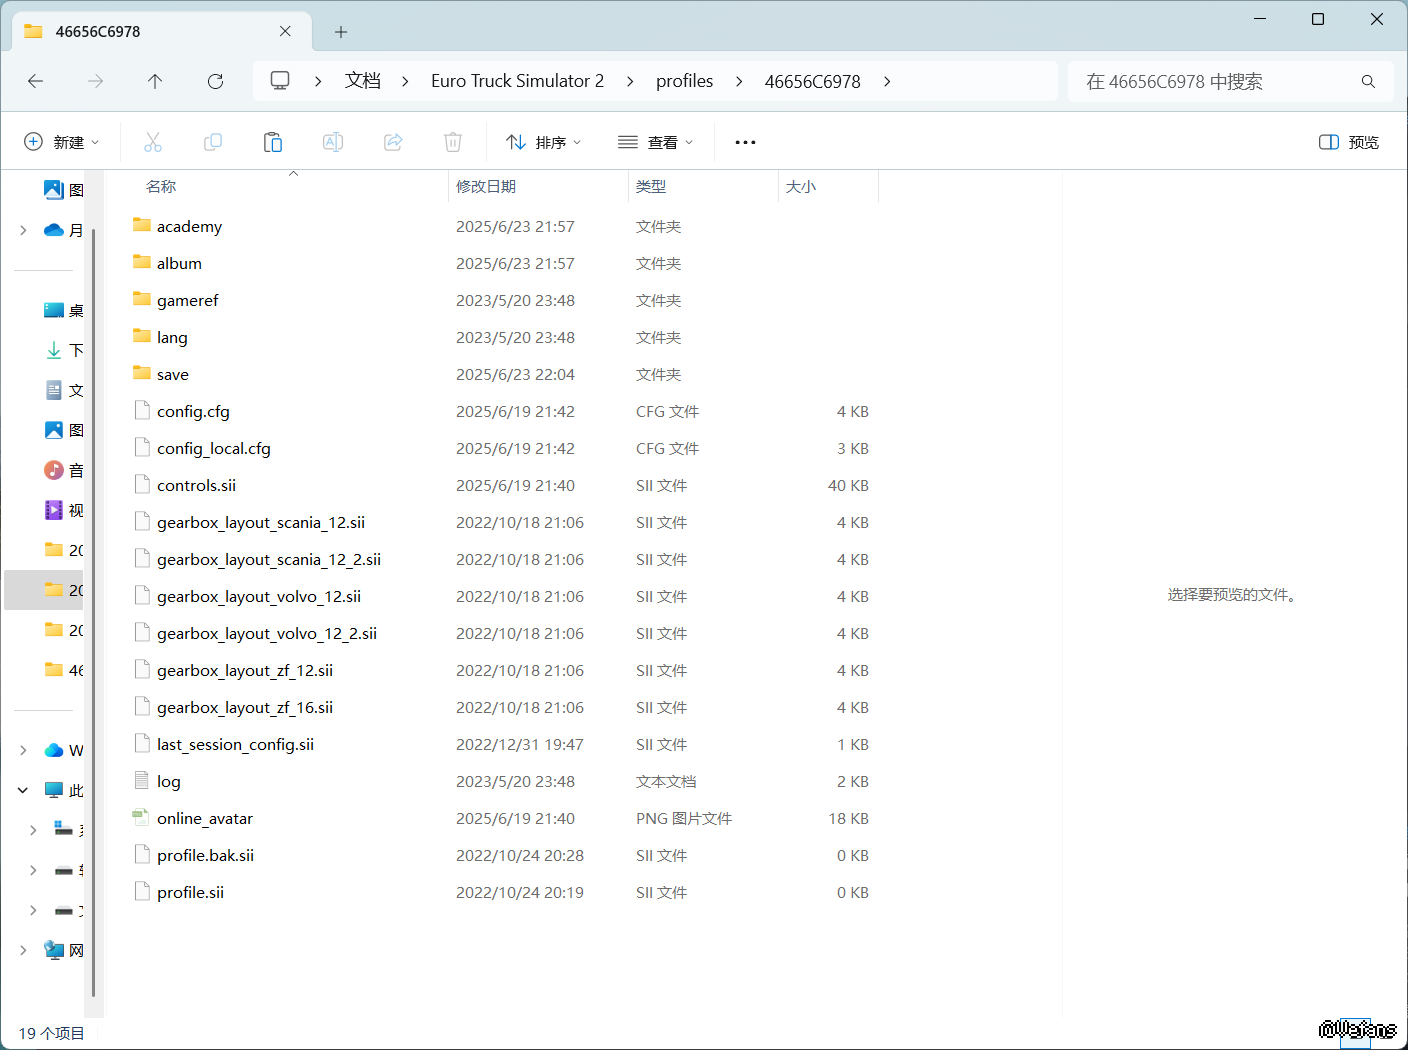Add a new tab with plus button
This screenshot has width=1408, height=1050.
pyautogui.click(x=341, y=32)
